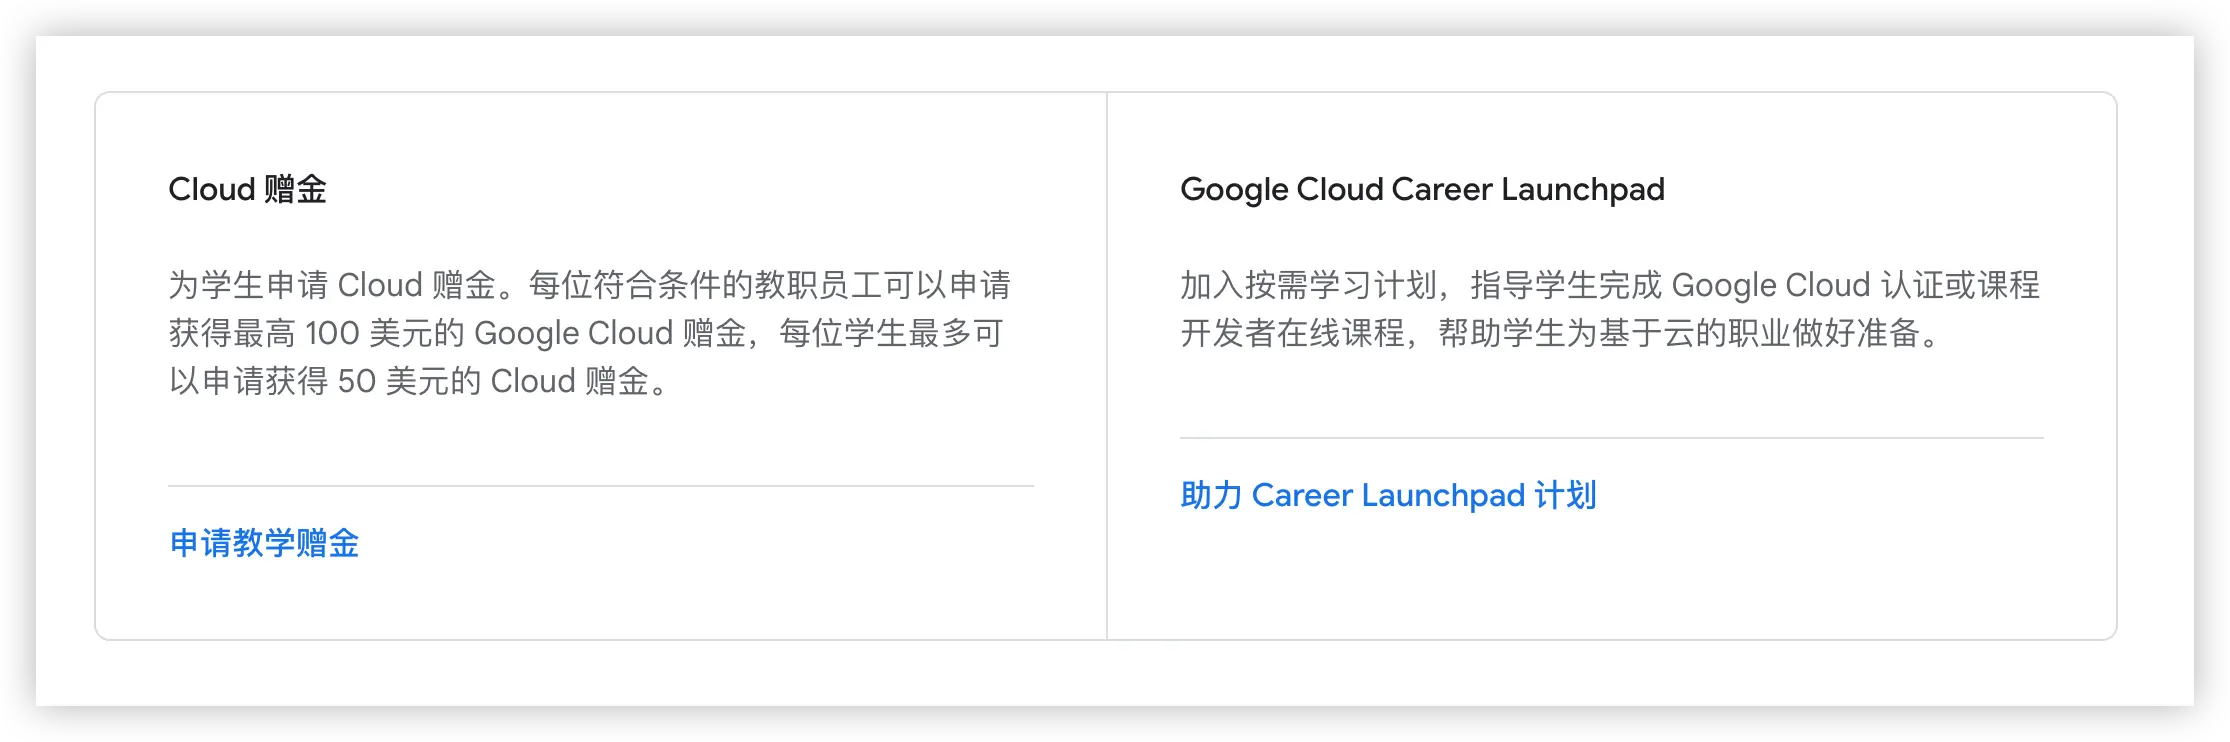Click the line starting 为学生申请 Cloud 赠金
The image size is (2230, 742).
pos(590,285)
